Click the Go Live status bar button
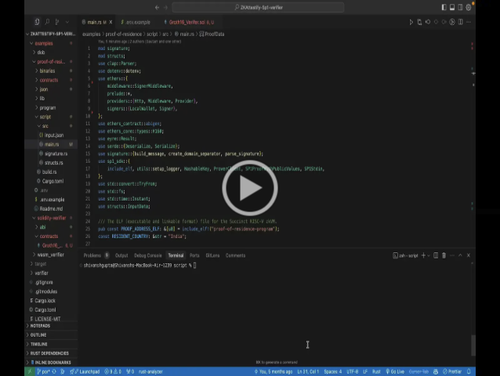The height and width of the screenshot is (376, 500). coord(395,371)
